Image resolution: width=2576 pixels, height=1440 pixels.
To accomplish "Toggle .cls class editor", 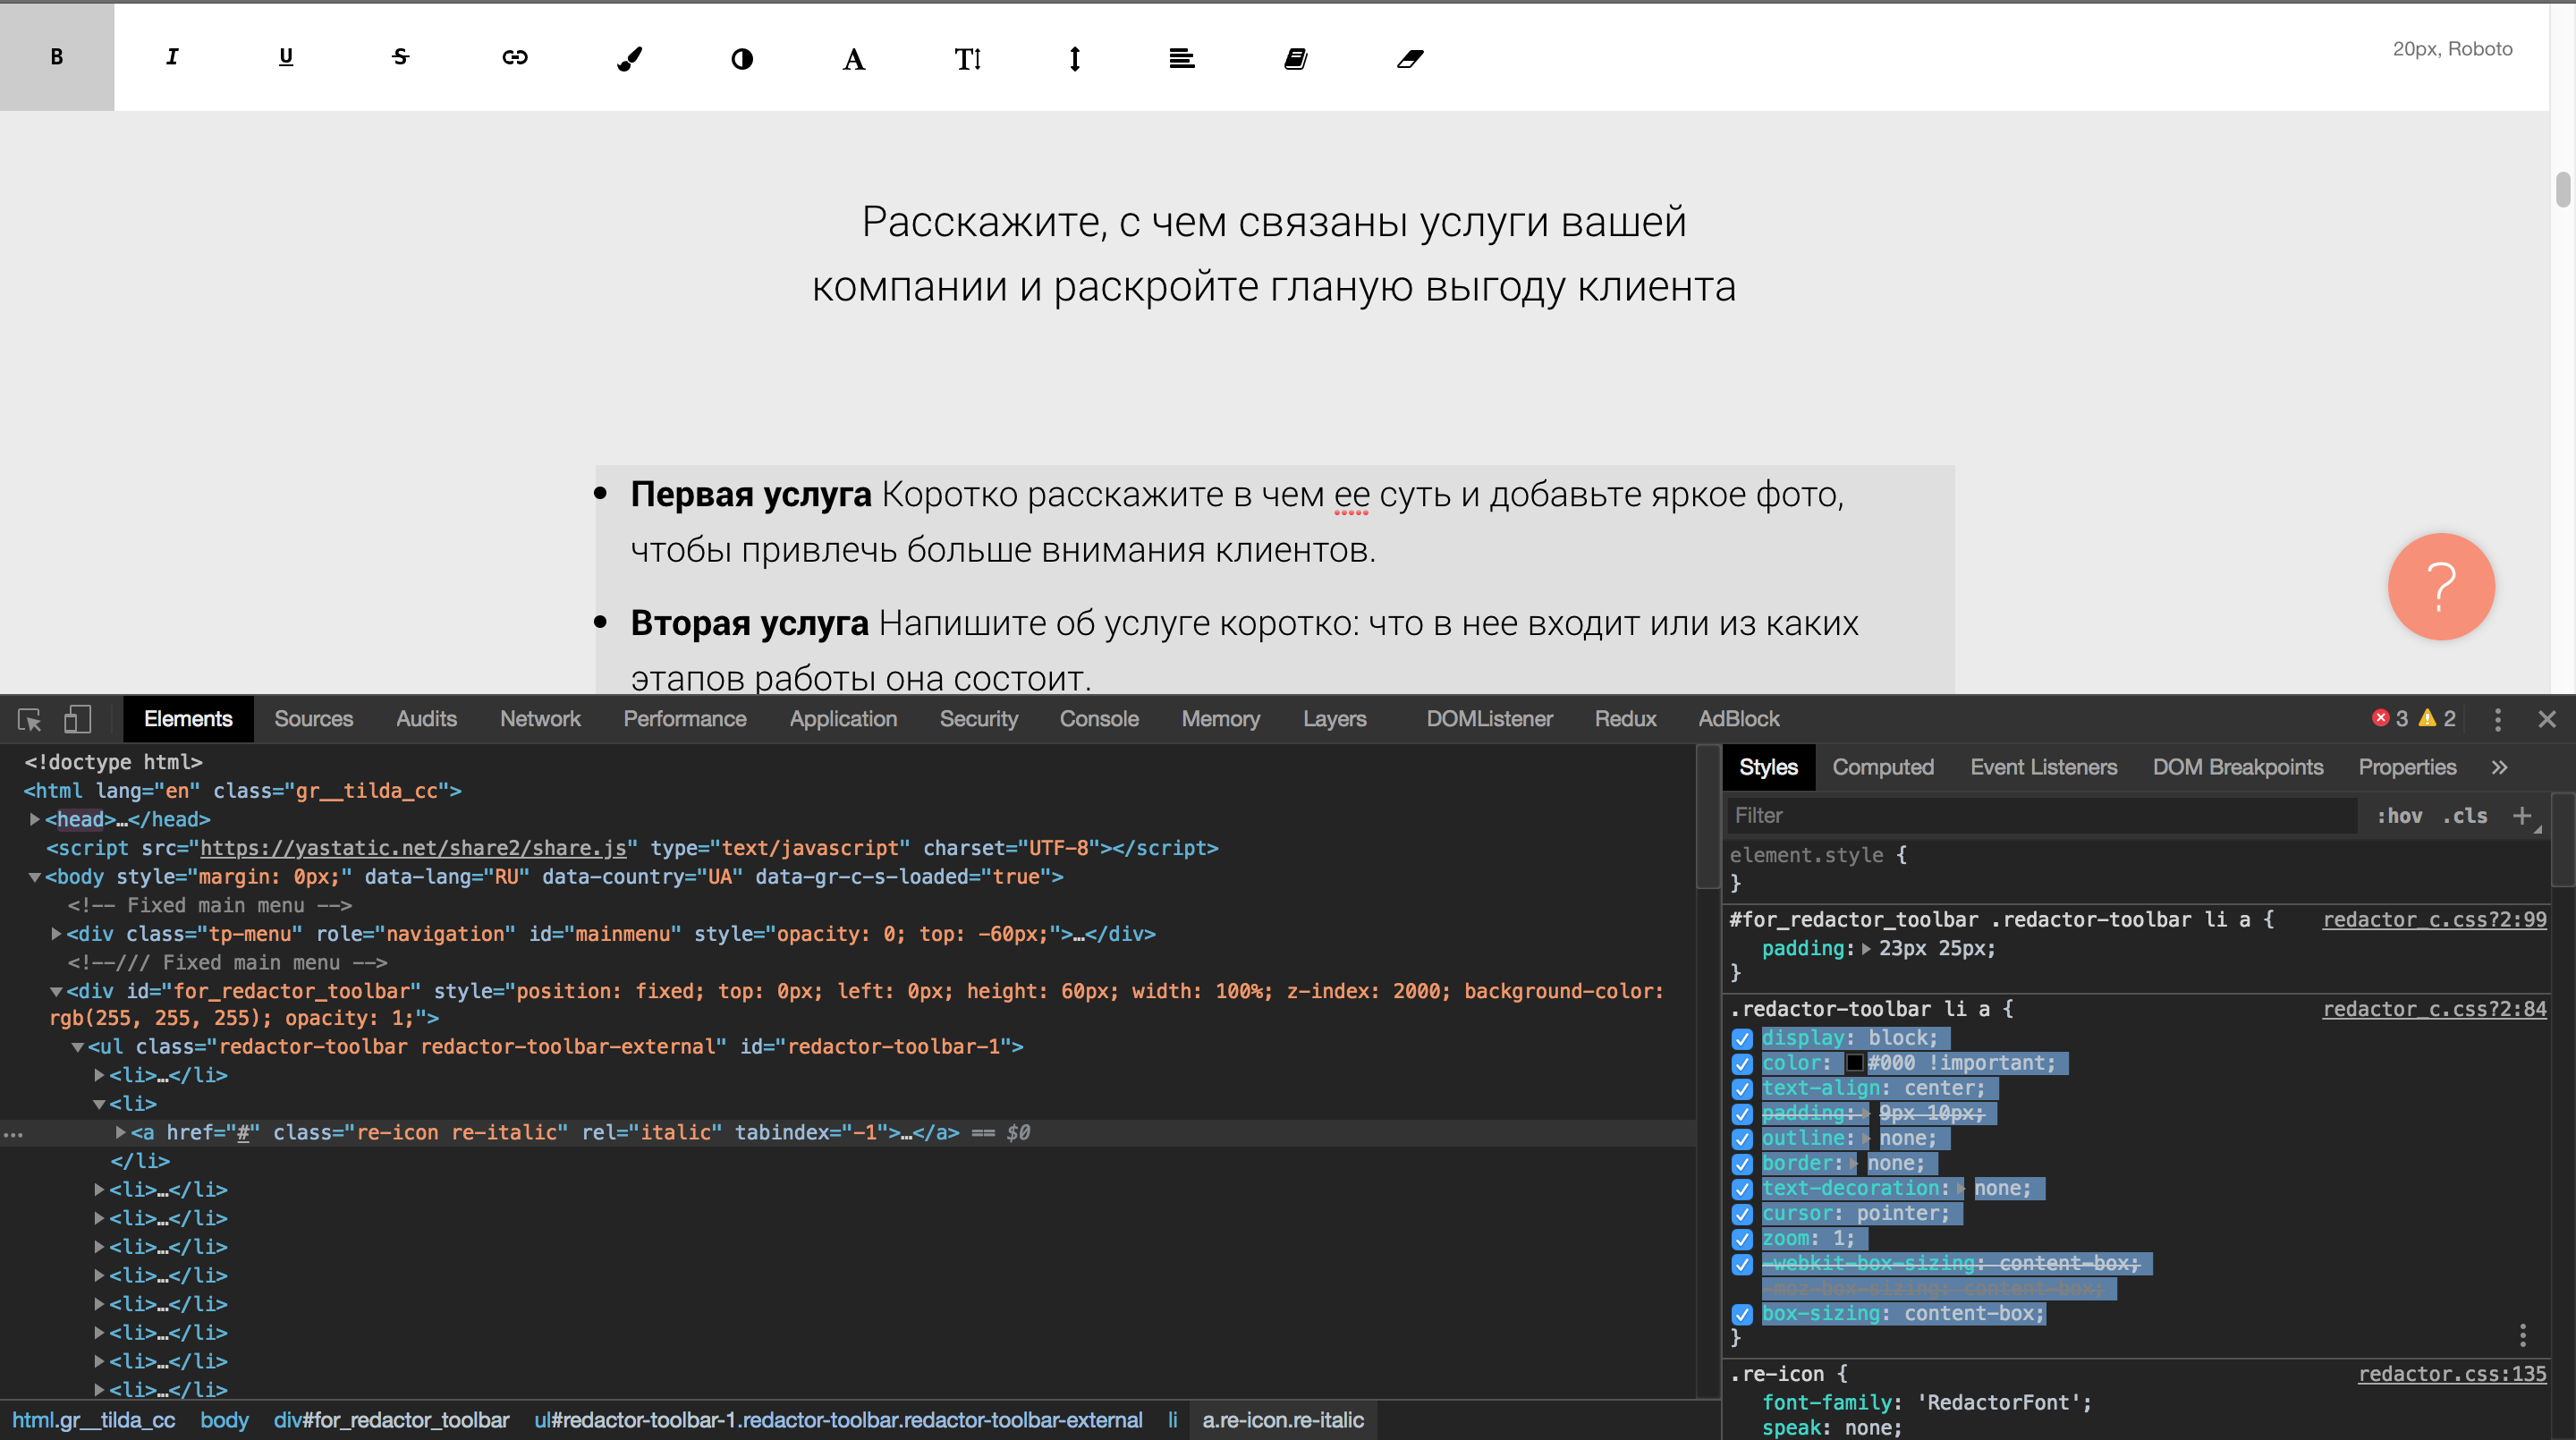I will coord(2465,815).
